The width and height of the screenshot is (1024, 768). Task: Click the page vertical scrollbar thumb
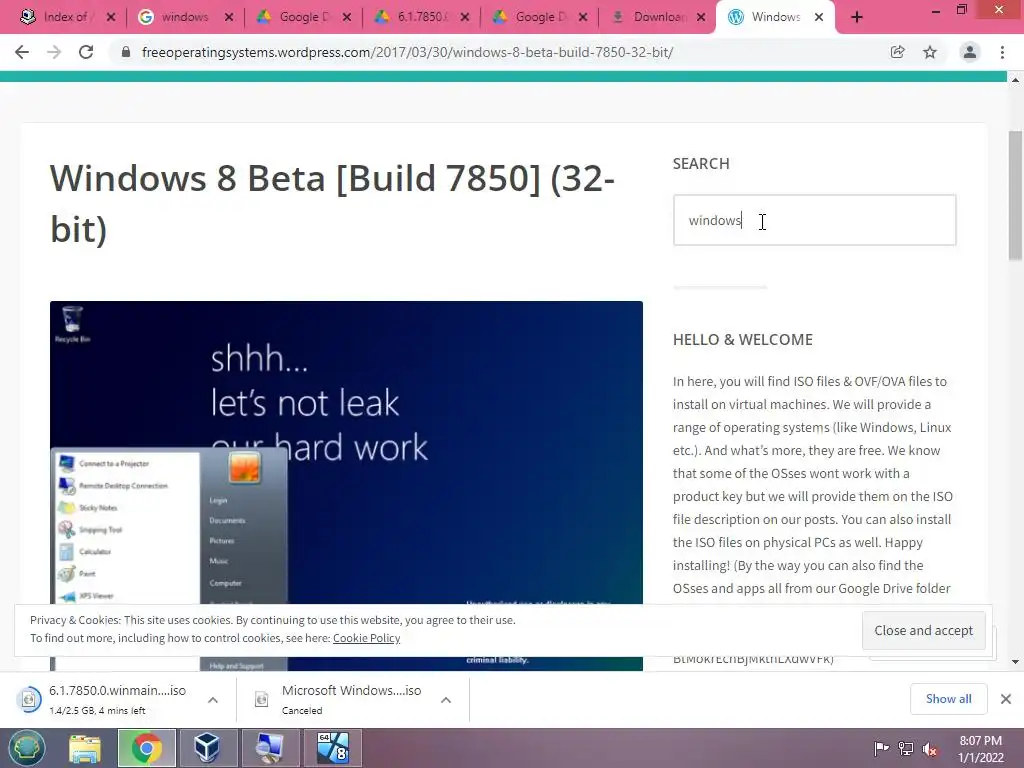(1015, 195)
